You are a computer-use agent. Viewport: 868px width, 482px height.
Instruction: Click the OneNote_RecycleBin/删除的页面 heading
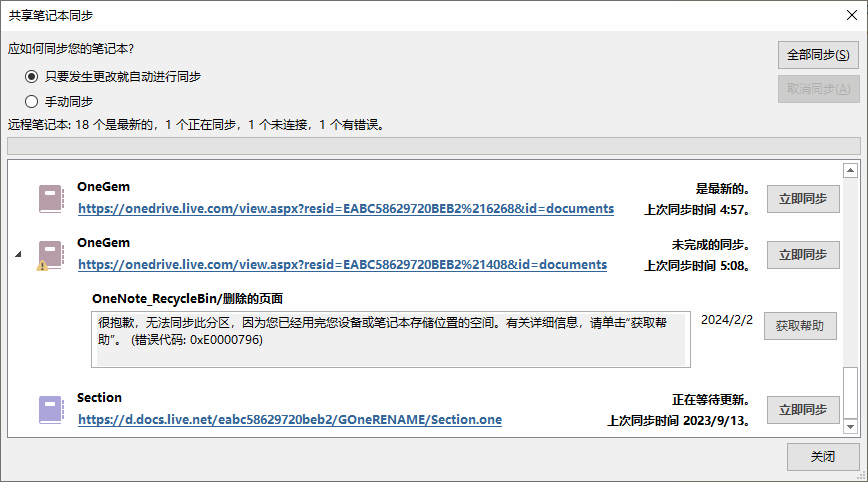188,299
